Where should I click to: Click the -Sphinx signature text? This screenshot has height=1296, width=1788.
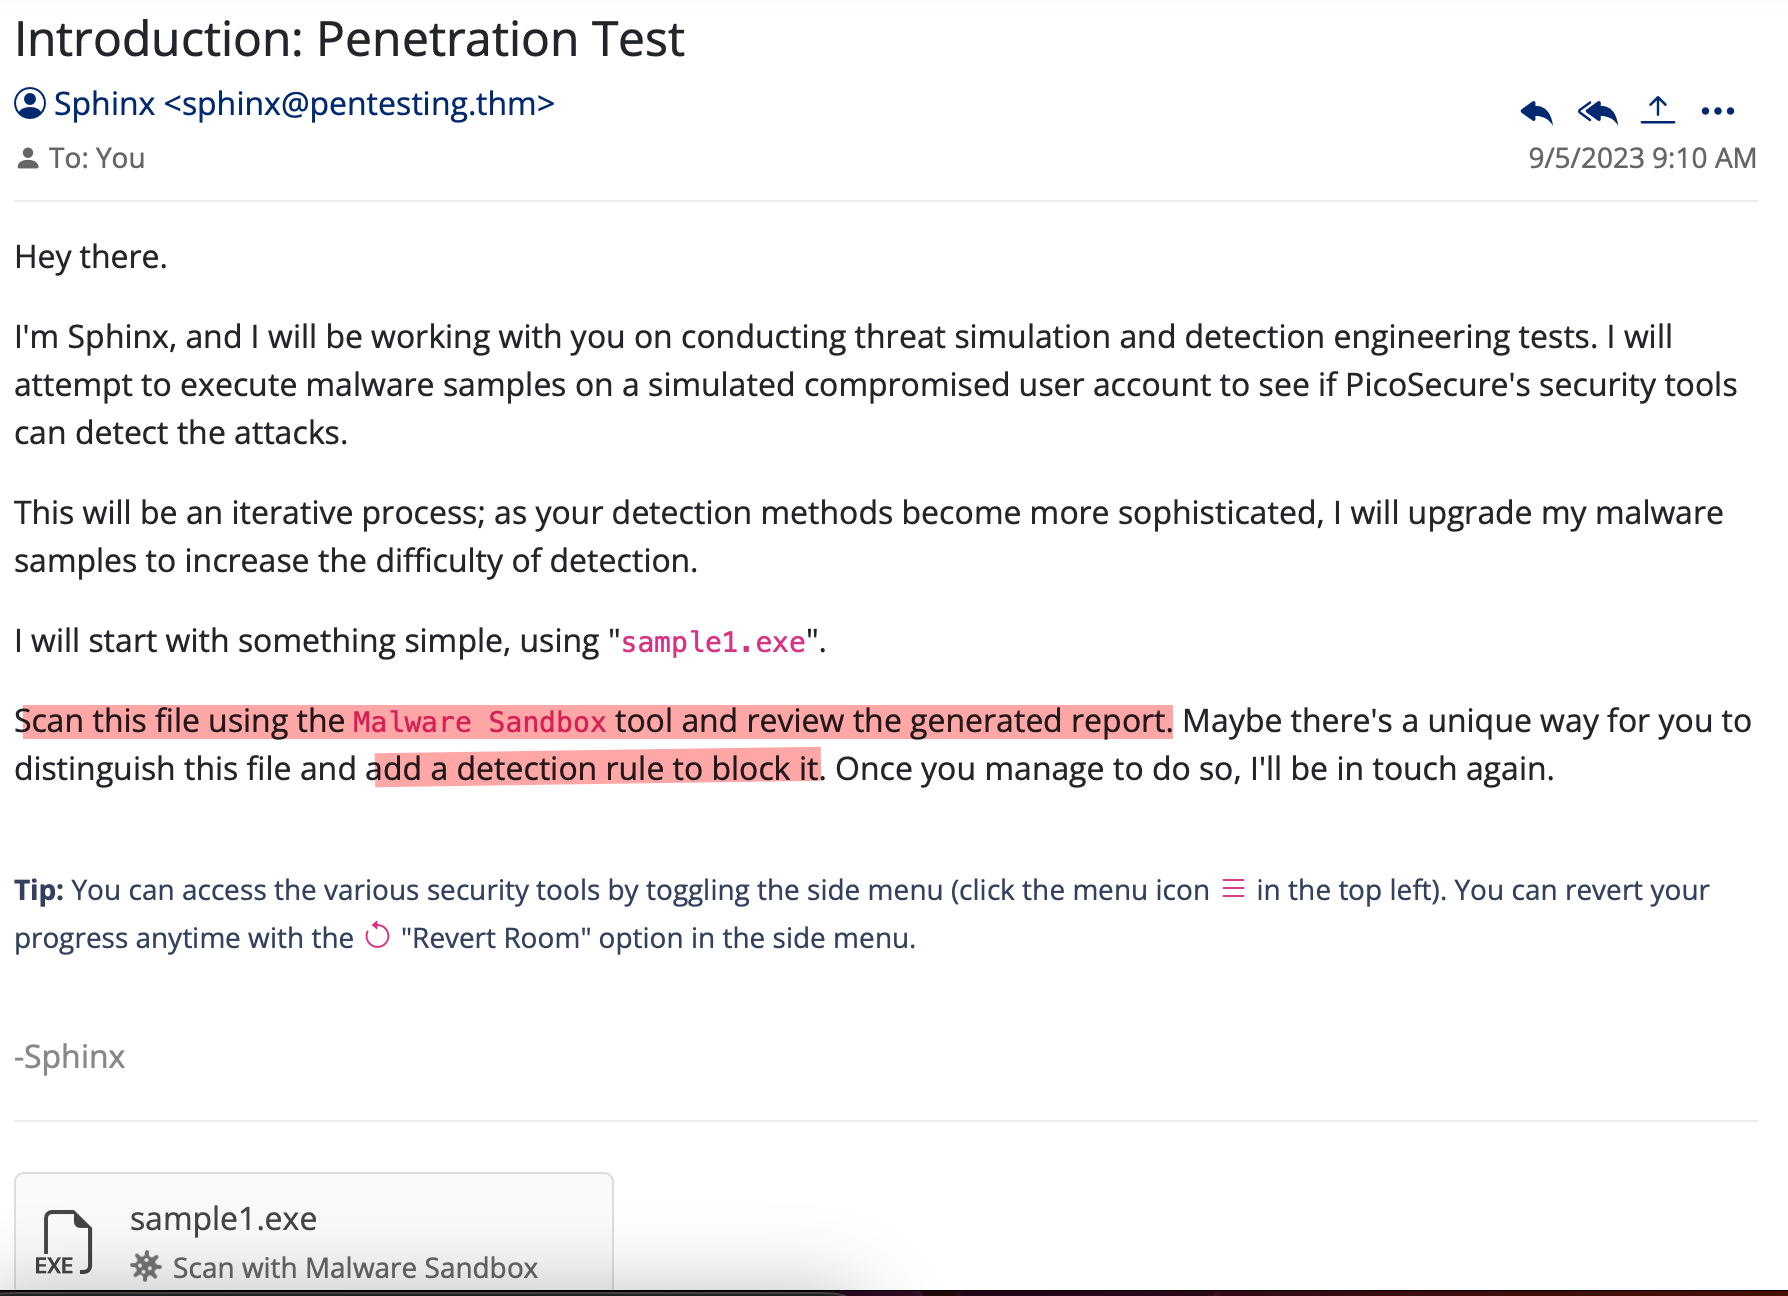pyautogui.click(x=70, y=1057)
